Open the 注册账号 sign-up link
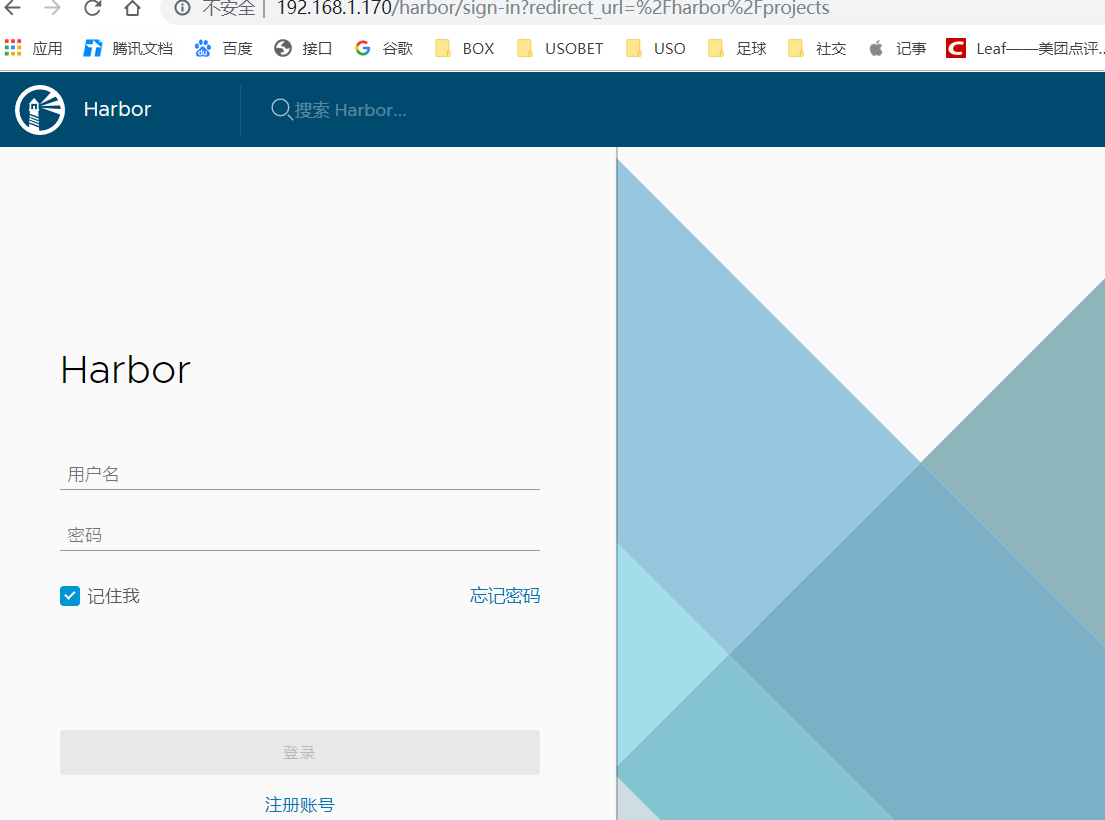 (300, 805)
